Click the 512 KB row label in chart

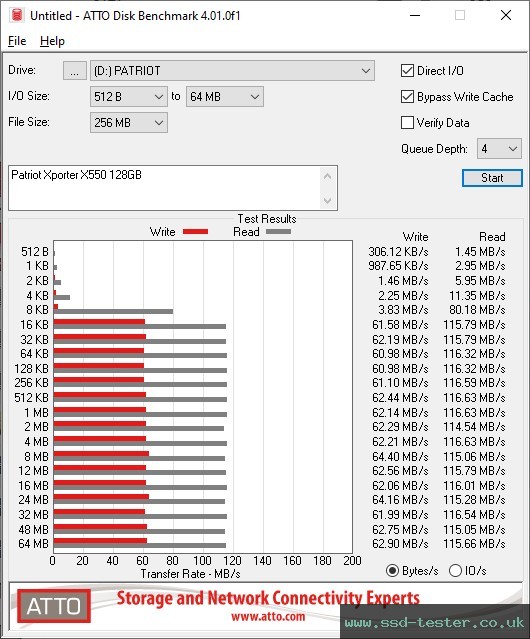coord(31,398)
